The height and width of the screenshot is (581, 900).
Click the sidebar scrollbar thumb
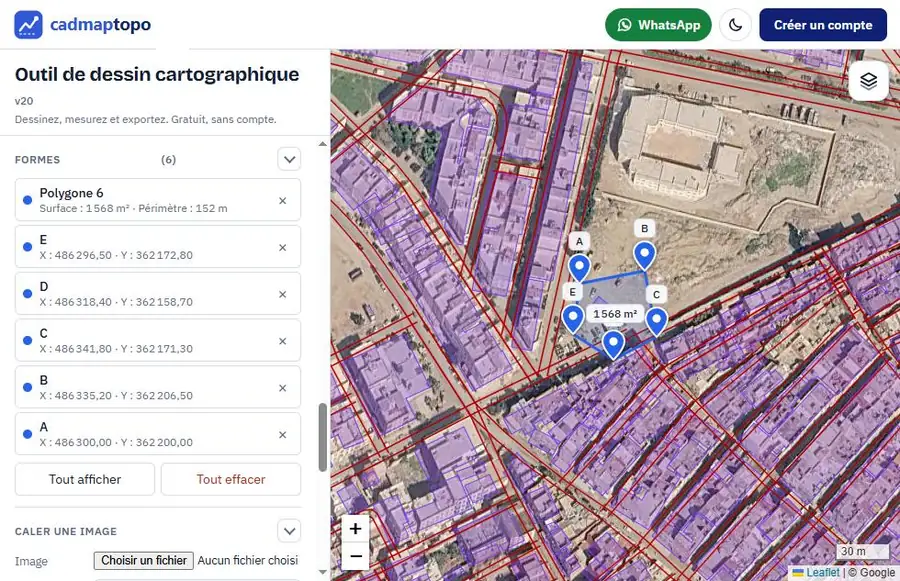323,437
